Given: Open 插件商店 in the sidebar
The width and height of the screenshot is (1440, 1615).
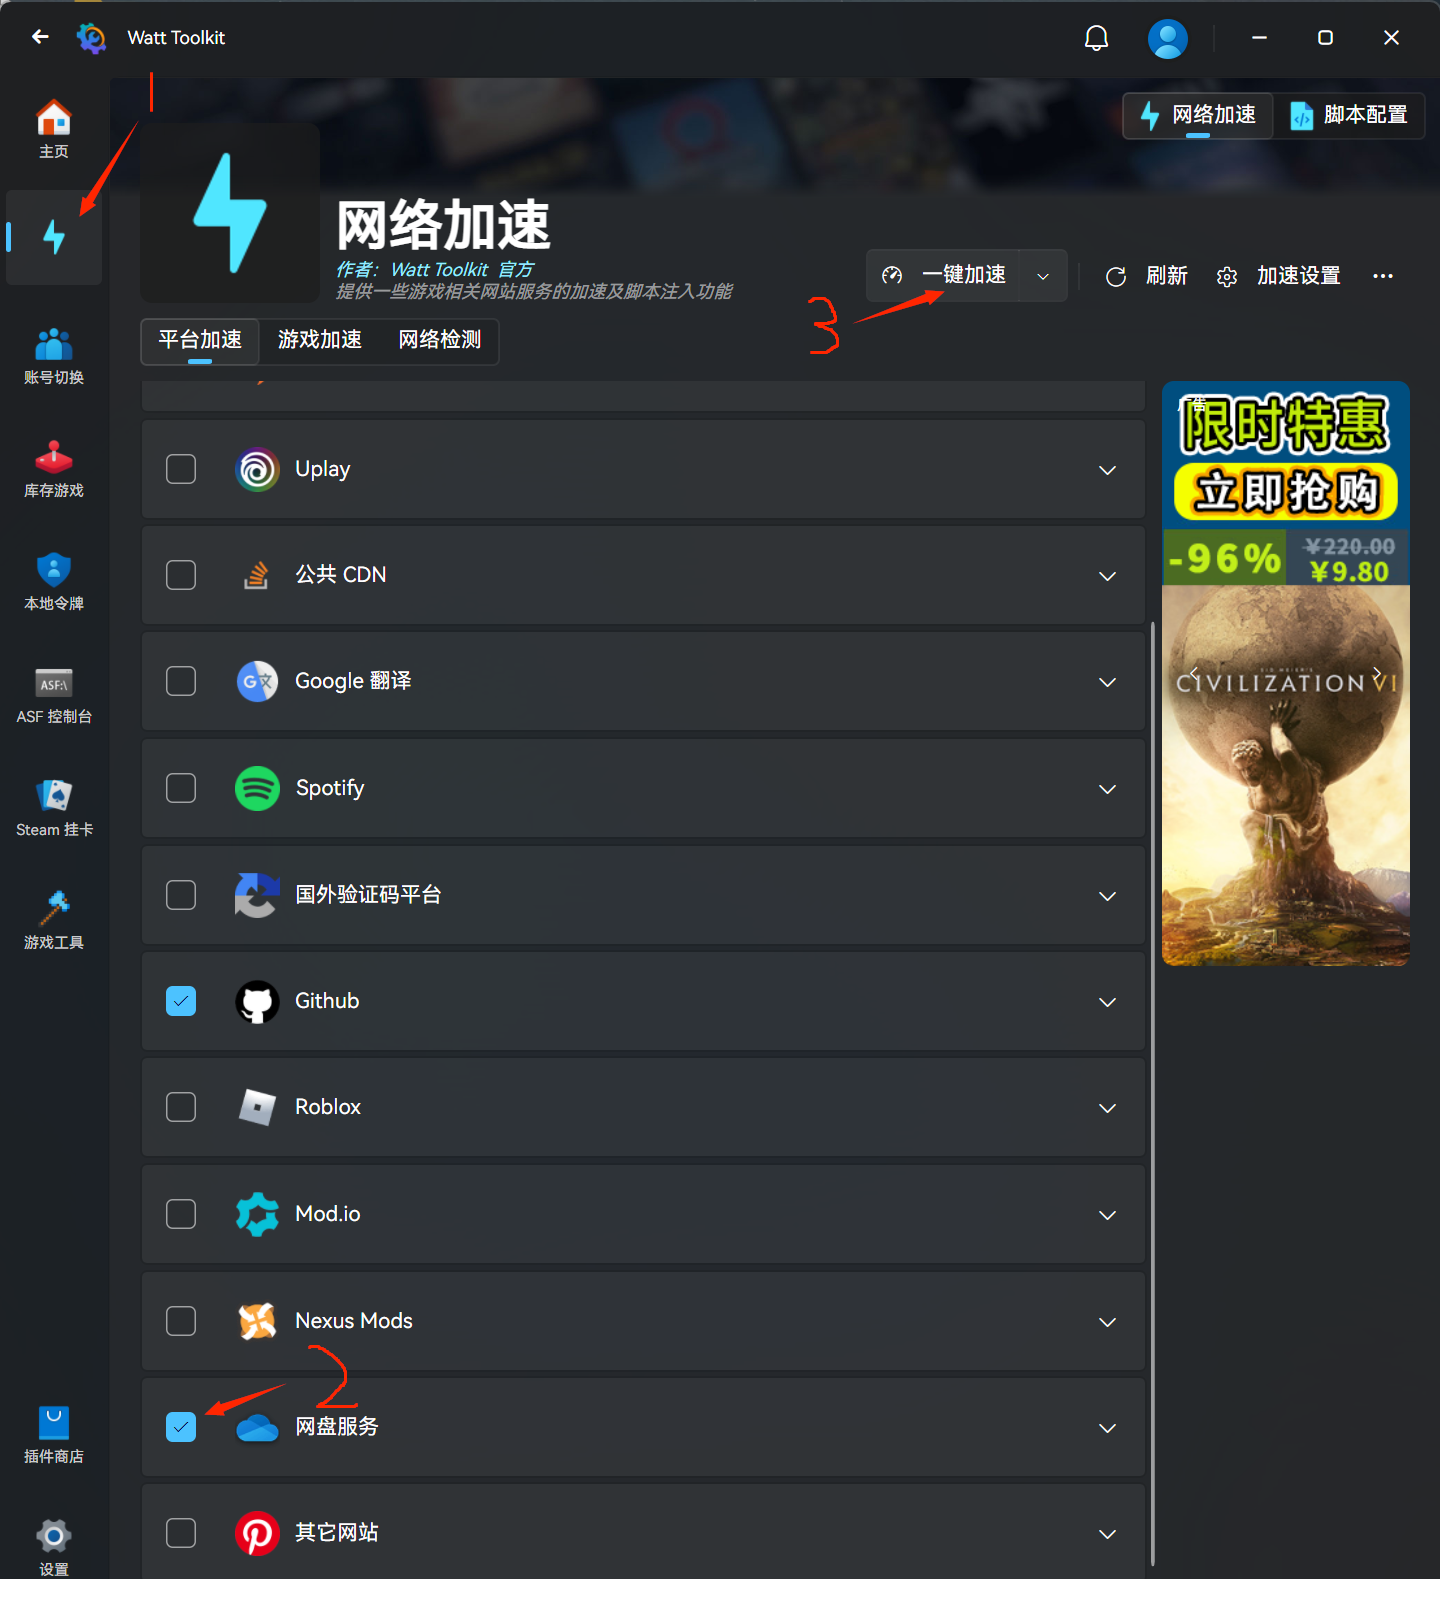Looking at the screenshot, I should click(x=54, y=1435).
